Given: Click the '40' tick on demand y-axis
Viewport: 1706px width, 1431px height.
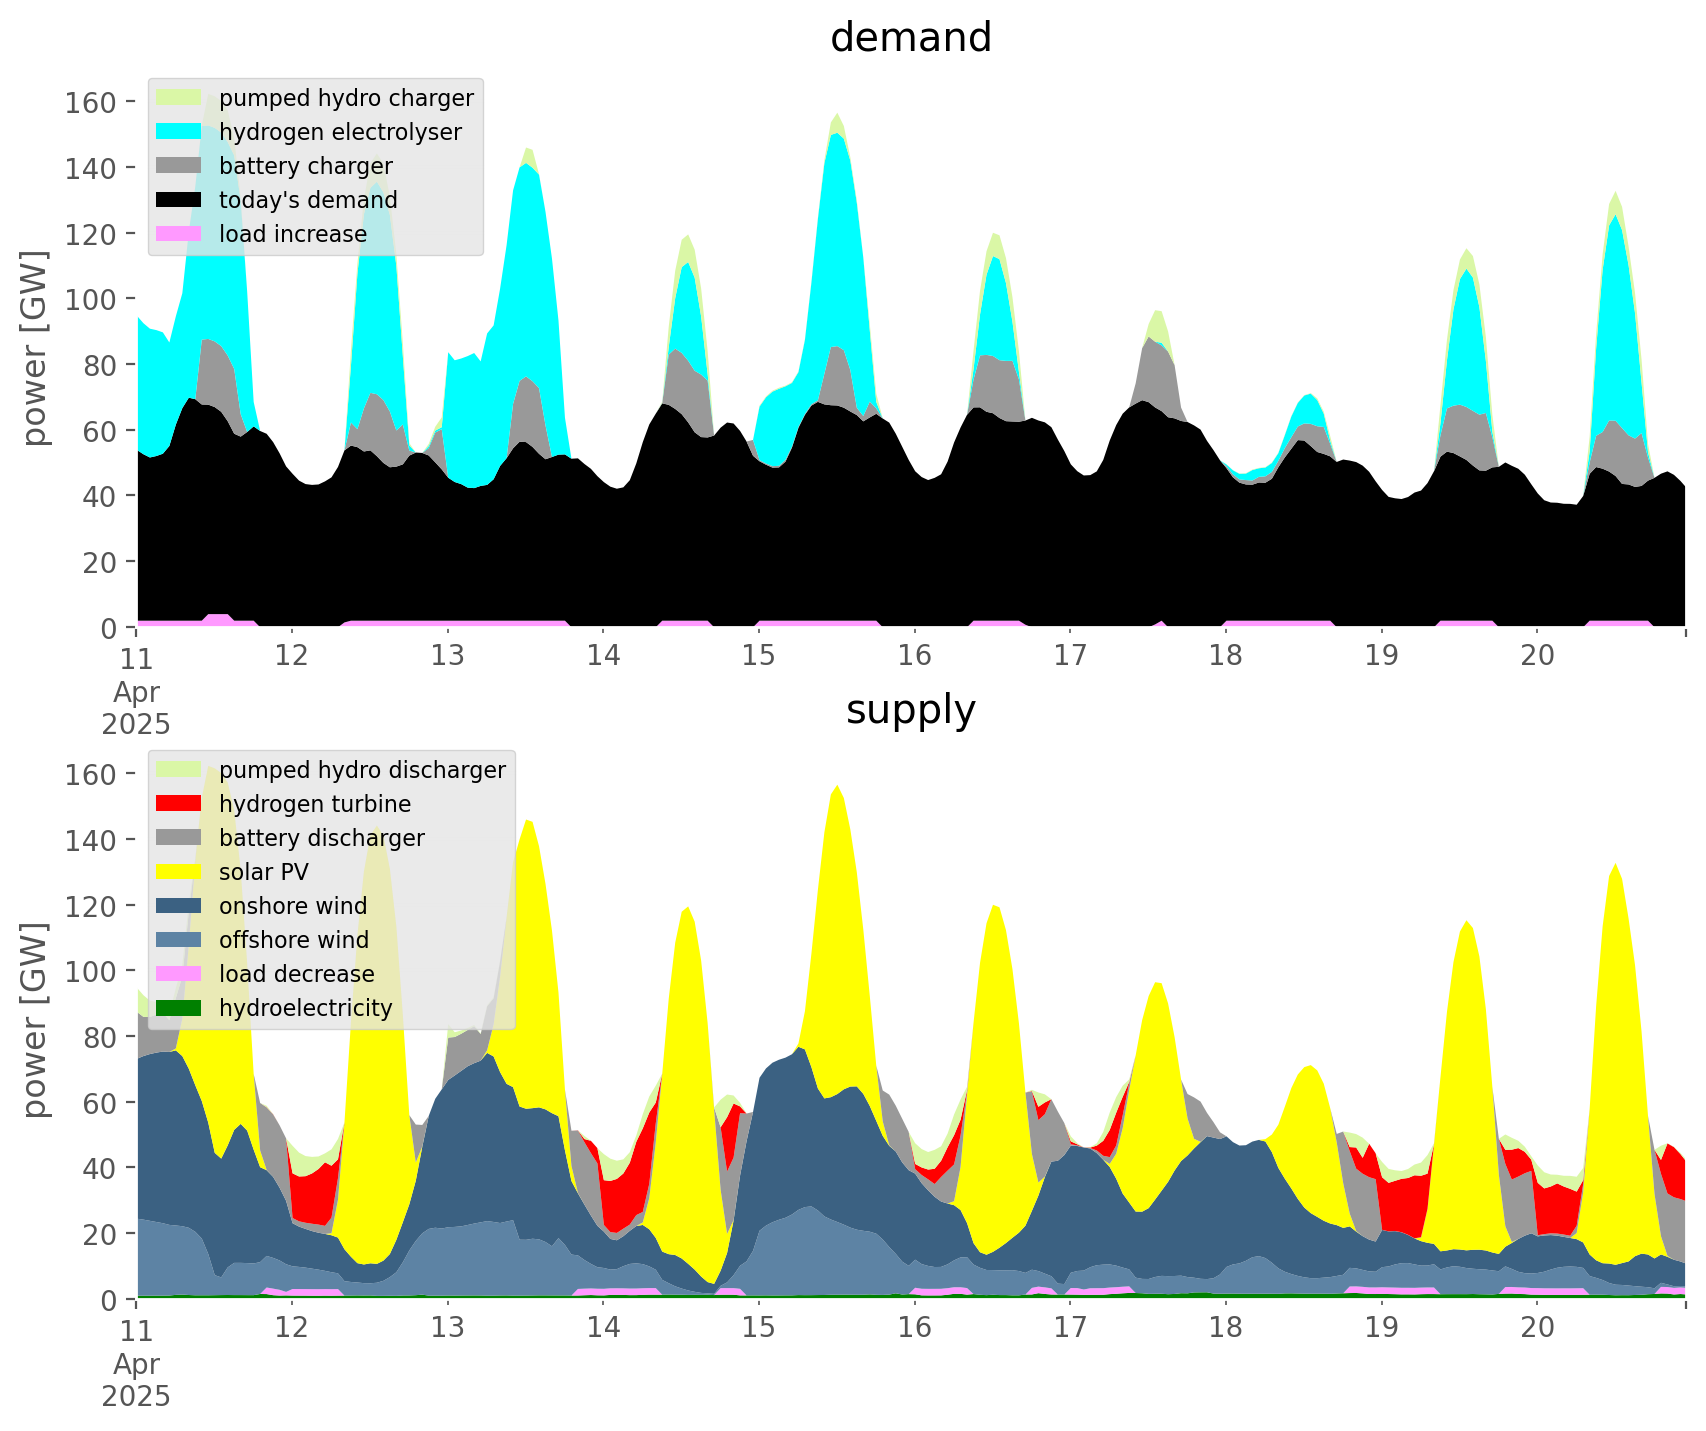Looking at the screenshot, I should tap(101, 496).
